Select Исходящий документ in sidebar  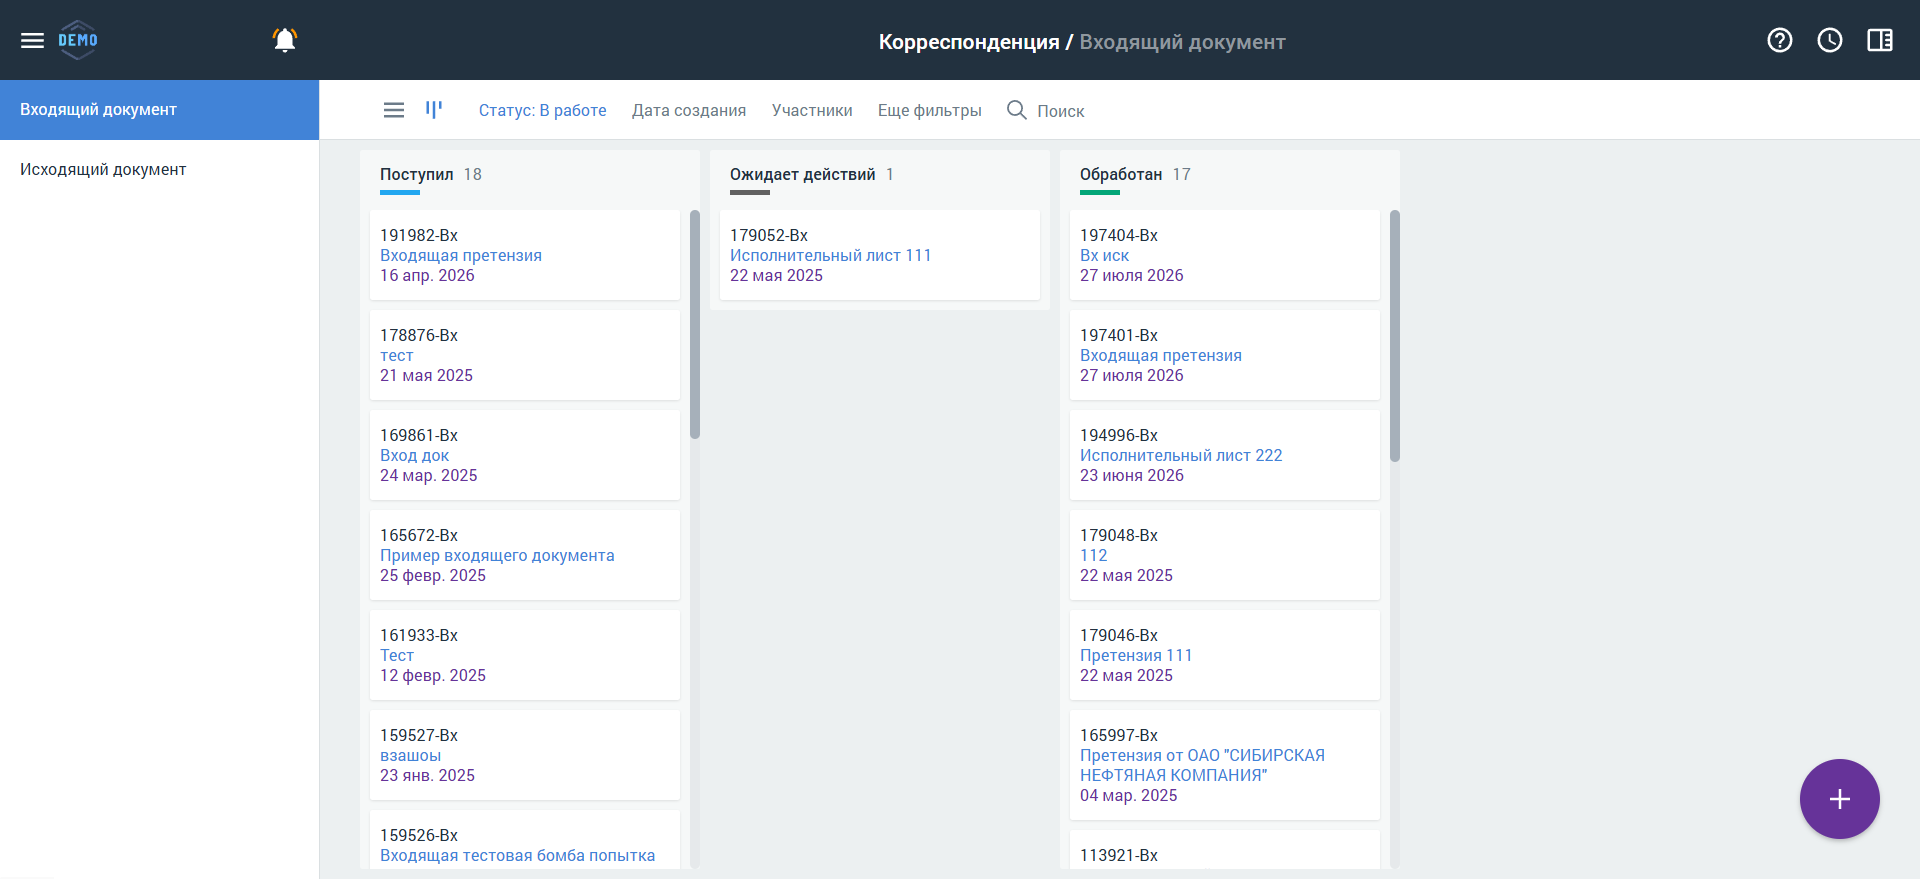coord(160,170)
